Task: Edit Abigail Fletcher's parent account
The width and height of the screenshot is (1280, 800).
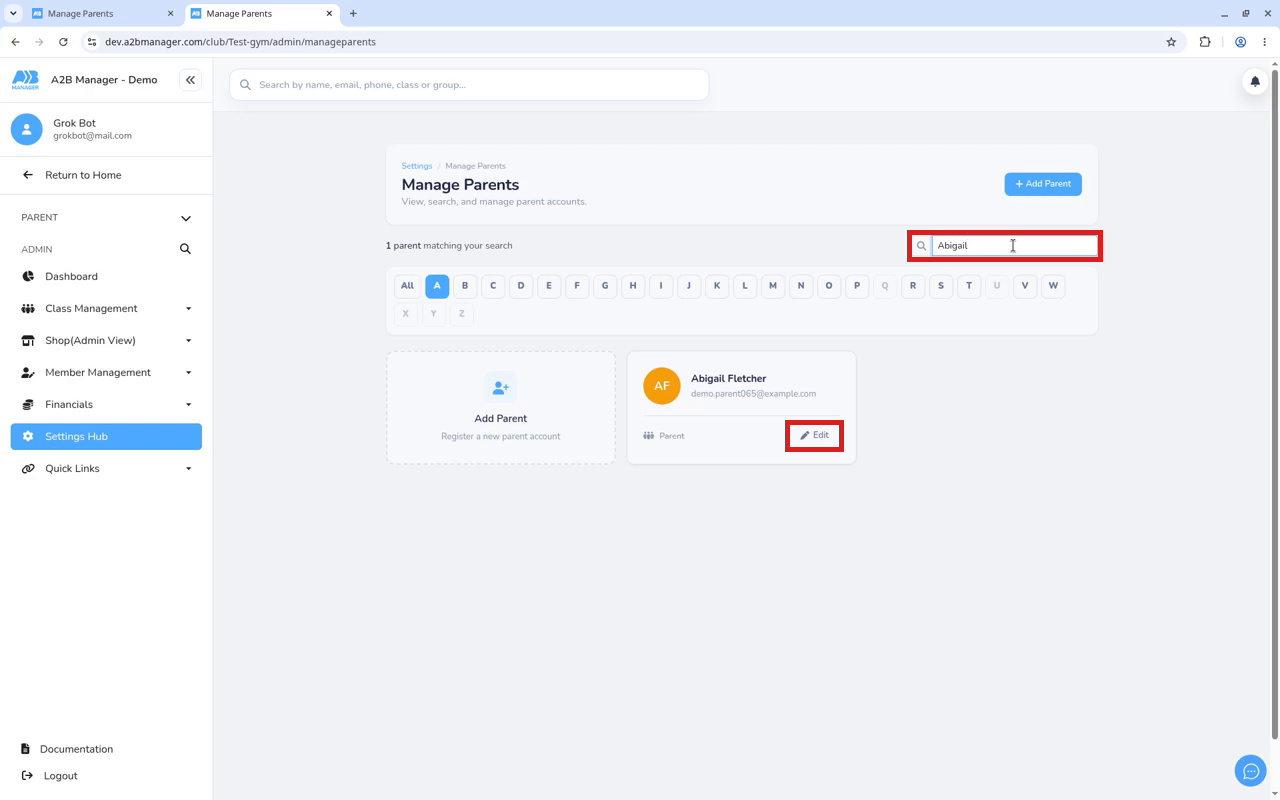Action: [815, 436]
